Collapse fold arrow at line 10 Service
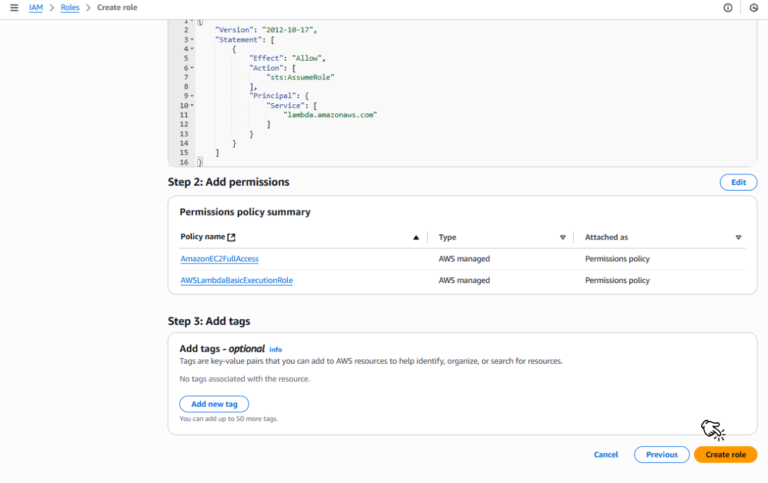This screenshot has height=483, width=768. coord(191,105)
